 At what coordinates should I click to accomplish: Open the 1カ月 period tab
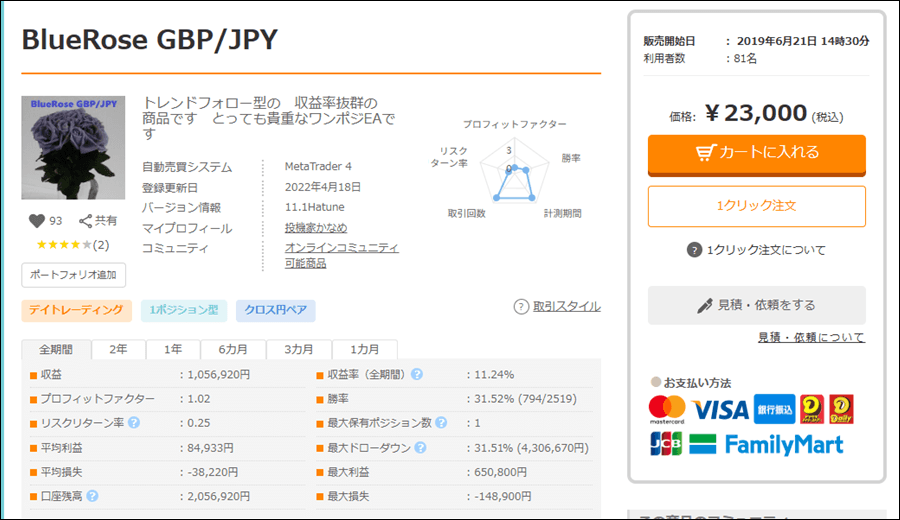click(x=364, y=350)
